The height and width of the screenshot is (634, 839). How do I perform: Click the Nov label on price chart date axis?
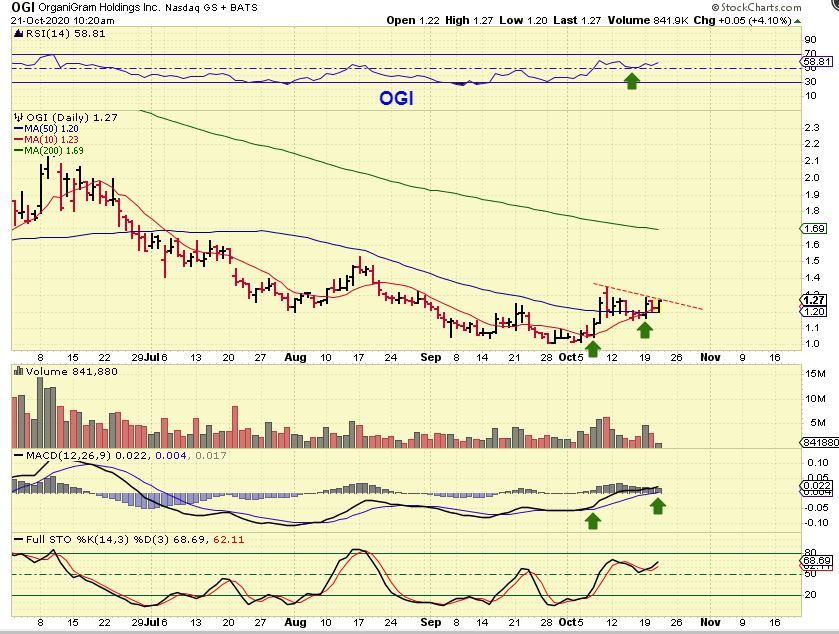(711, 357)
